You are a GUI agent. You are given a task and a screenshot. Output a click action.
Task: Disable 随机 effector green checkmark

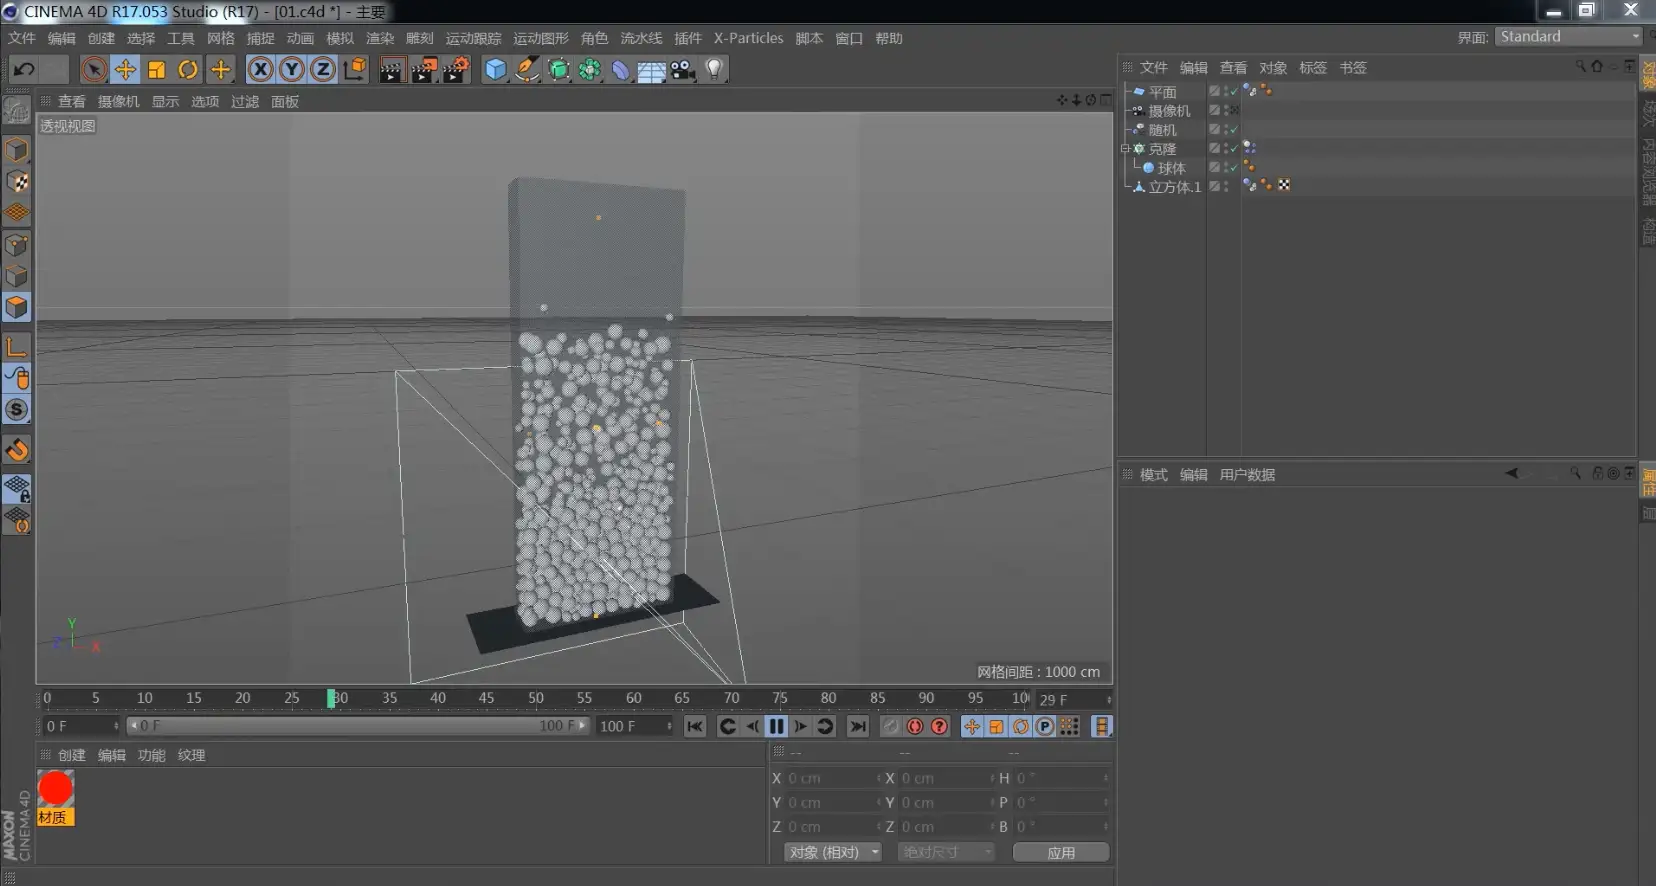point(1233,129)
